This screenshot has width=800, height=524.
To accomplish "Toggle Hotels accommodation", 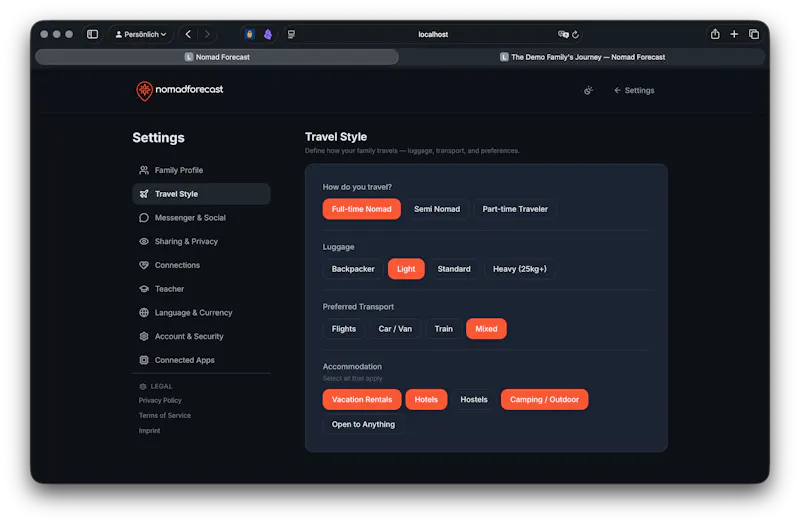I will (426, 400).
